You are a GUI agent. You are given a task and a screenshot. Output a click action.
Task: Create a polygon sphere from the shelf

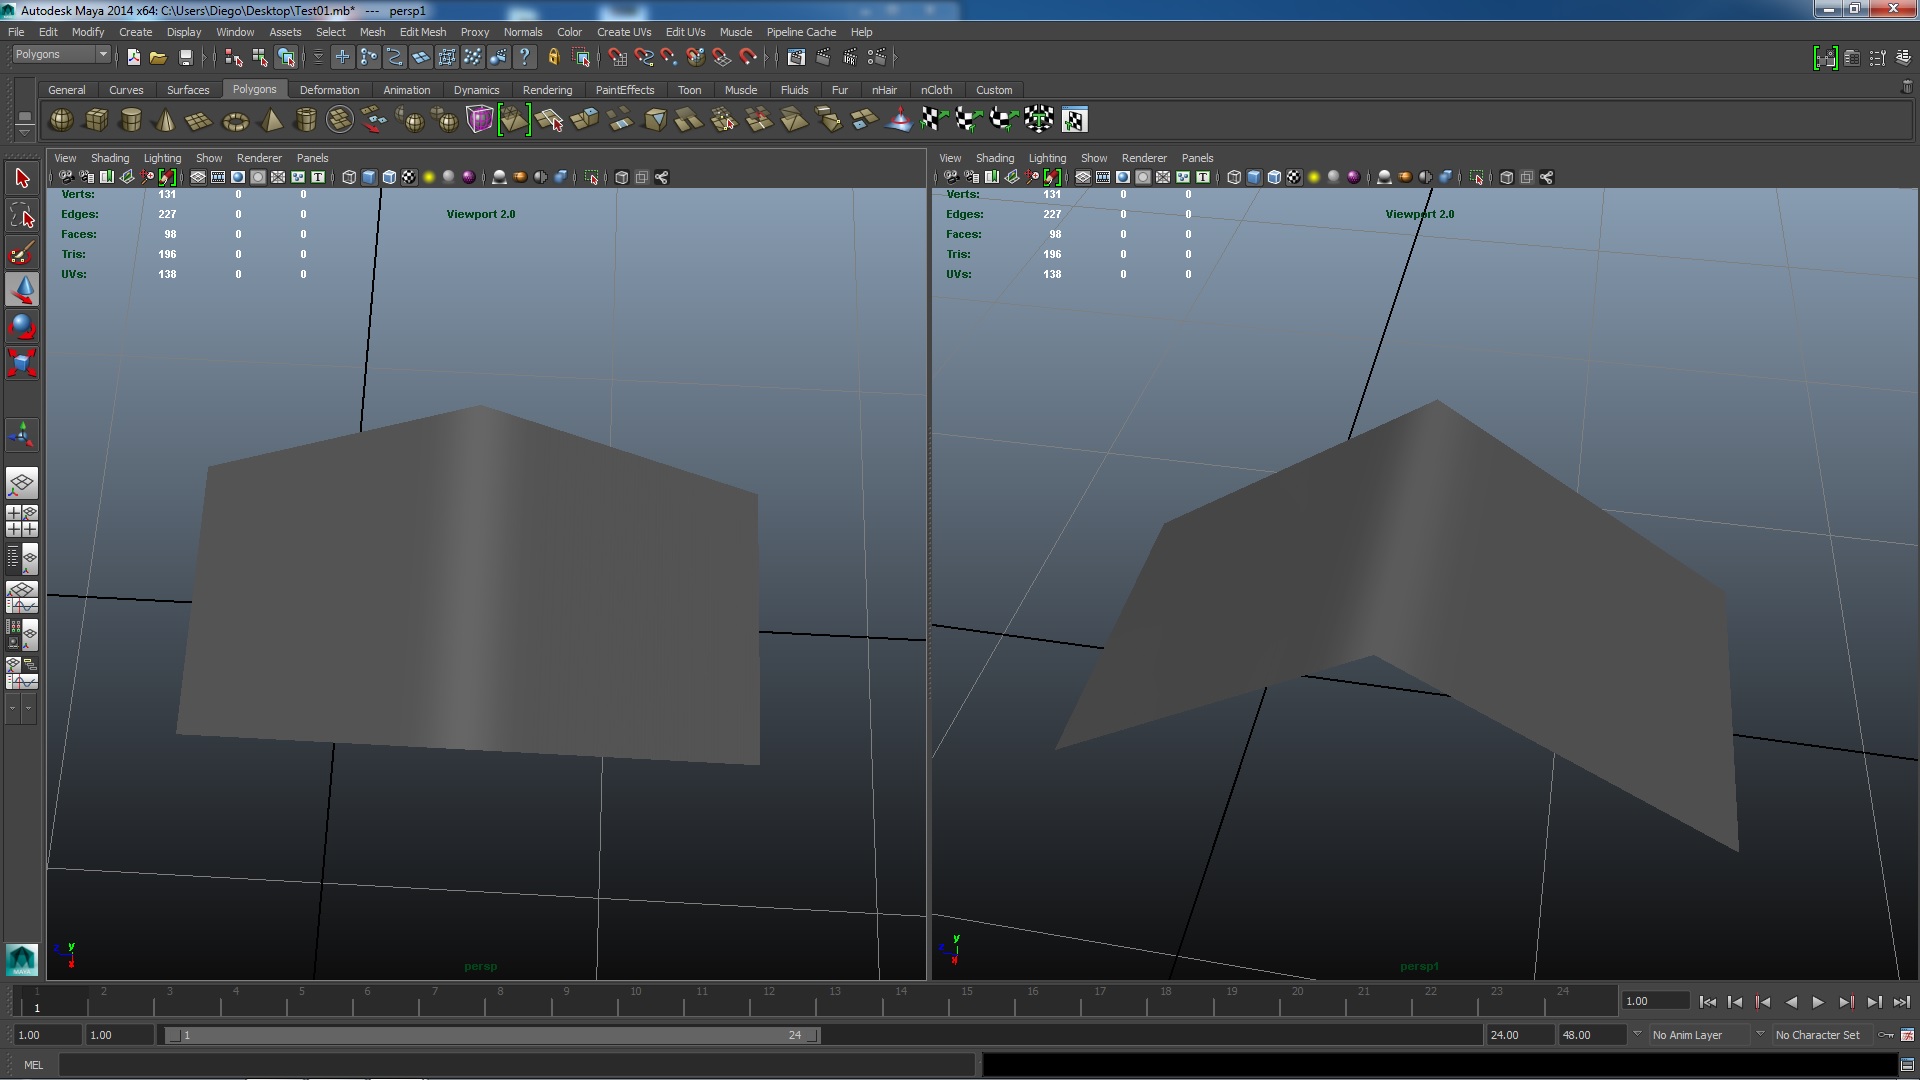pos(61,120)
